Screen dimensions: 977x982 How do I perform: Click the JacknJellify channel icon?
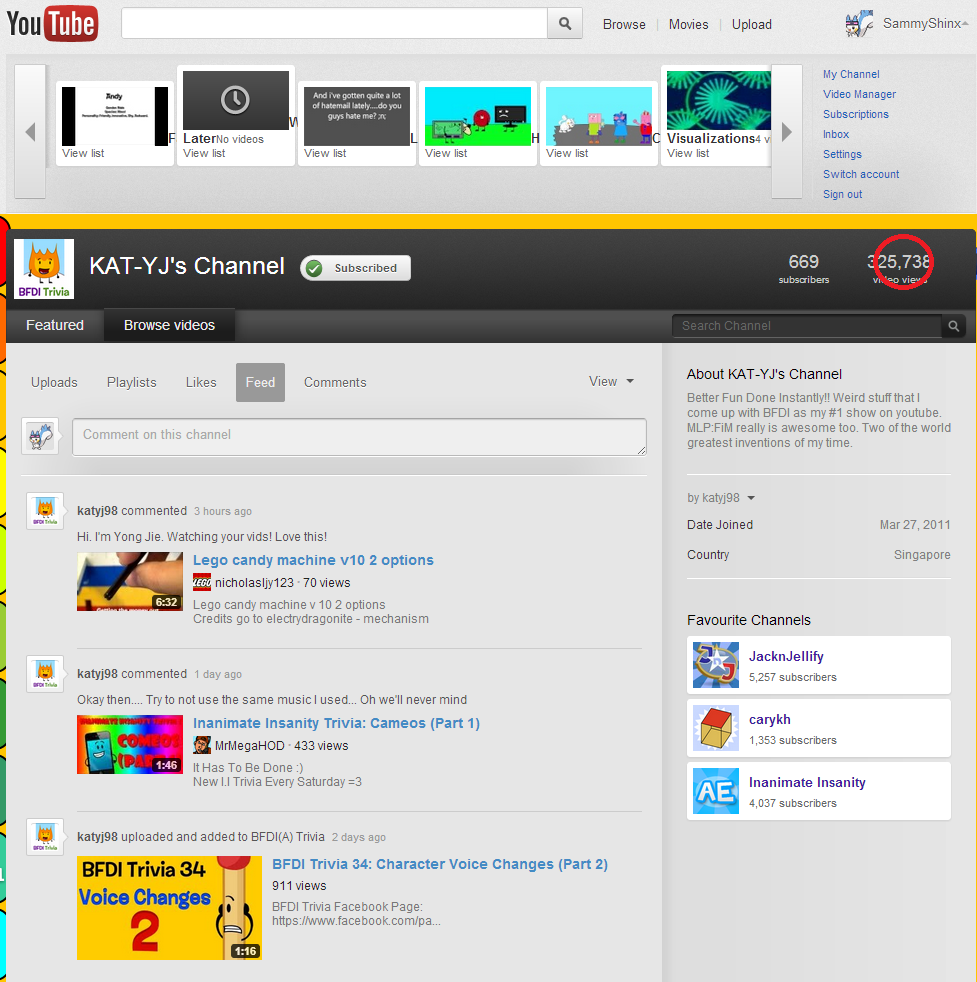tap(716, 665)
